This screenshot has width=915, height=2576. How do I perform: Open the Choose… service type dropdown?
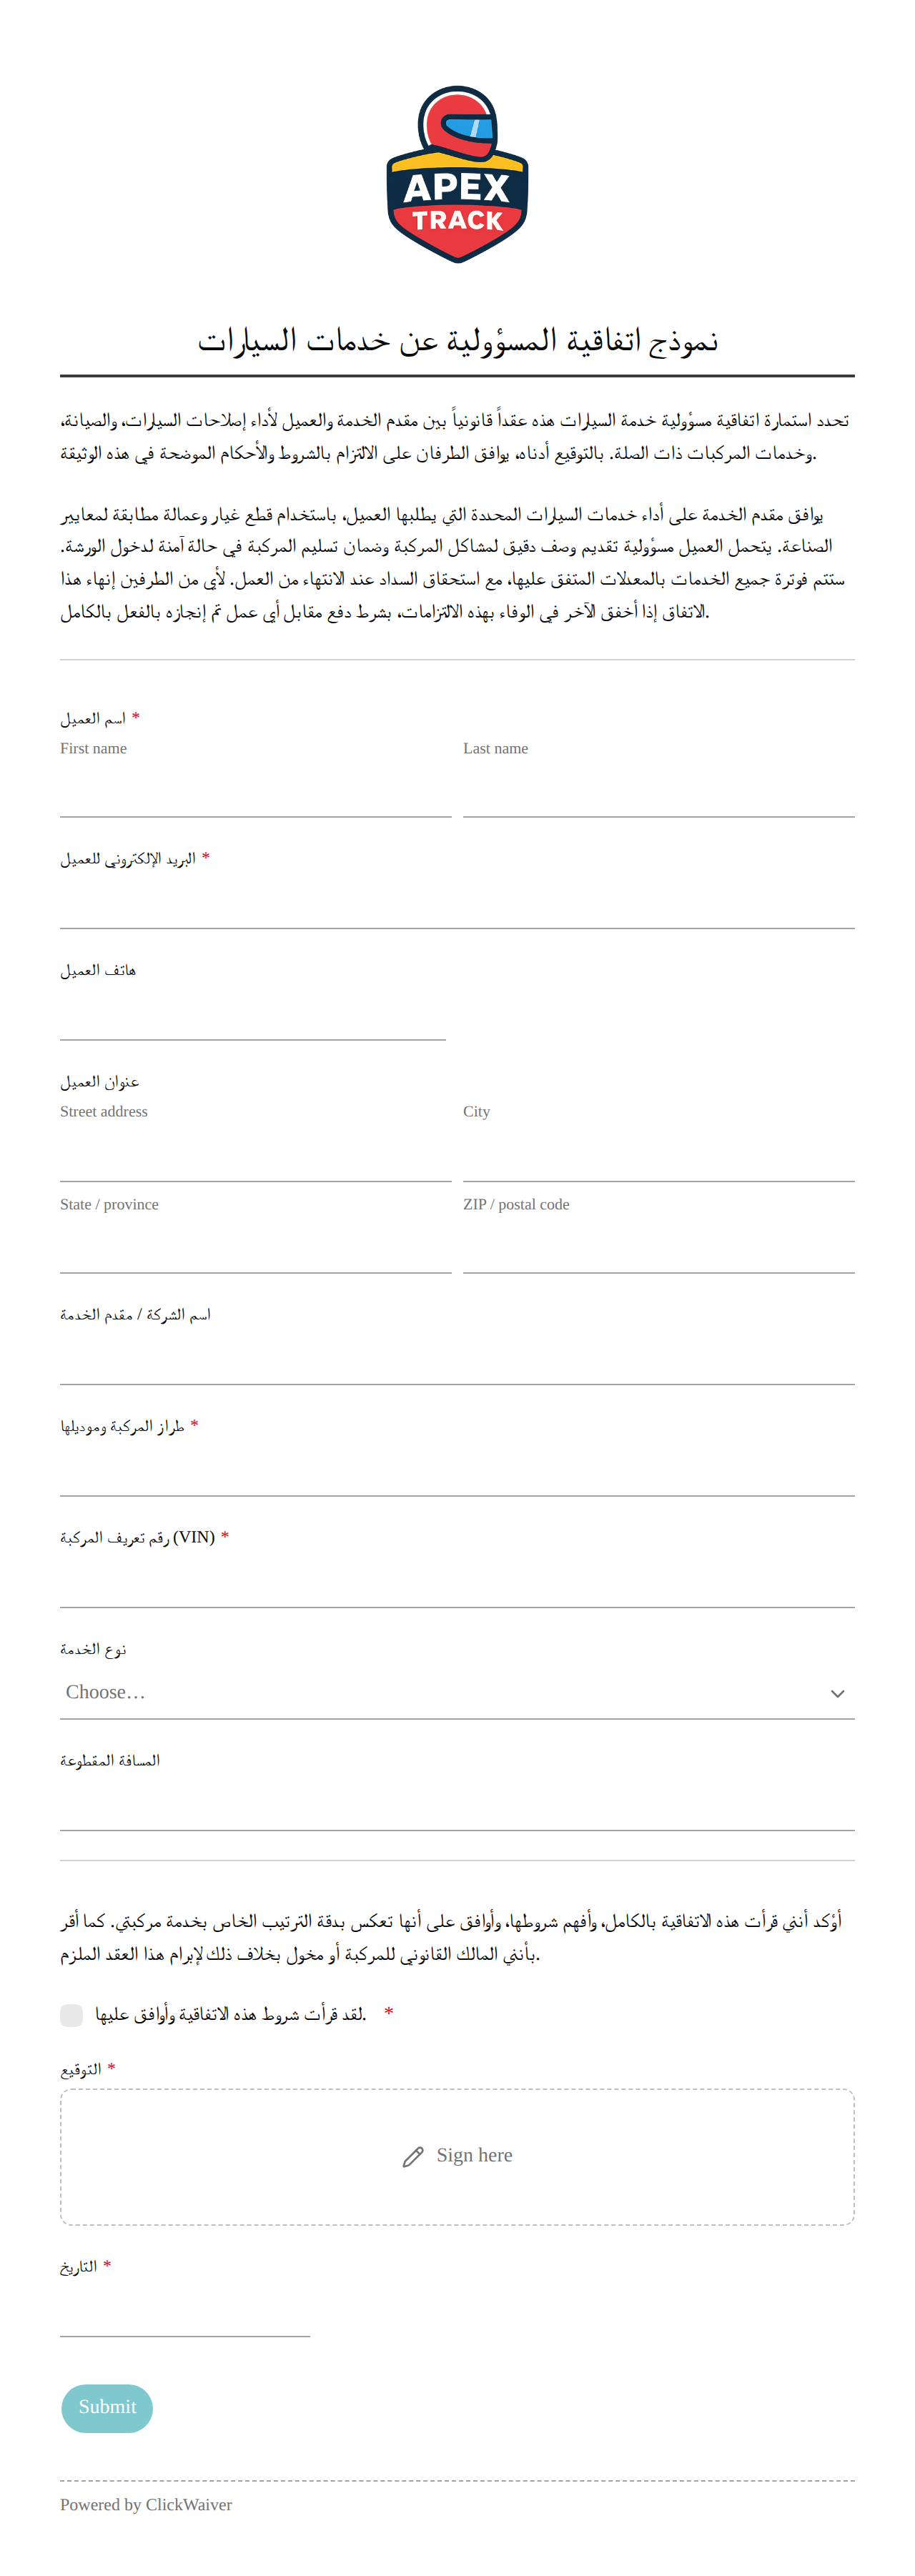[x=457, y=1693]
